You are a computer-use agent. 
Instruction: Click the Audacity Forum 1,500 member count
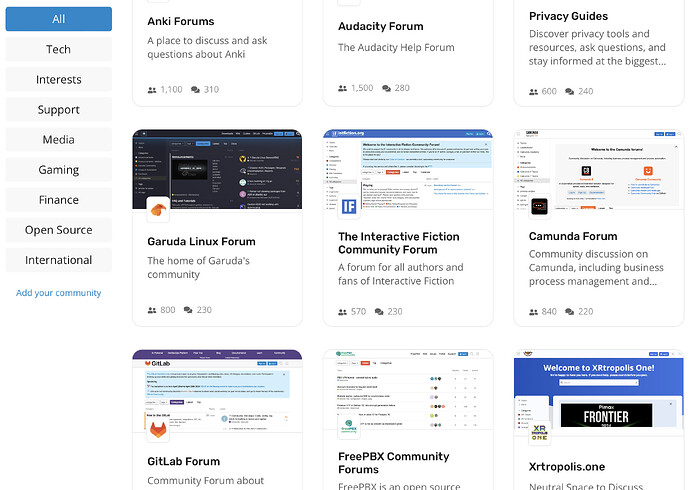tap(362, 88)
